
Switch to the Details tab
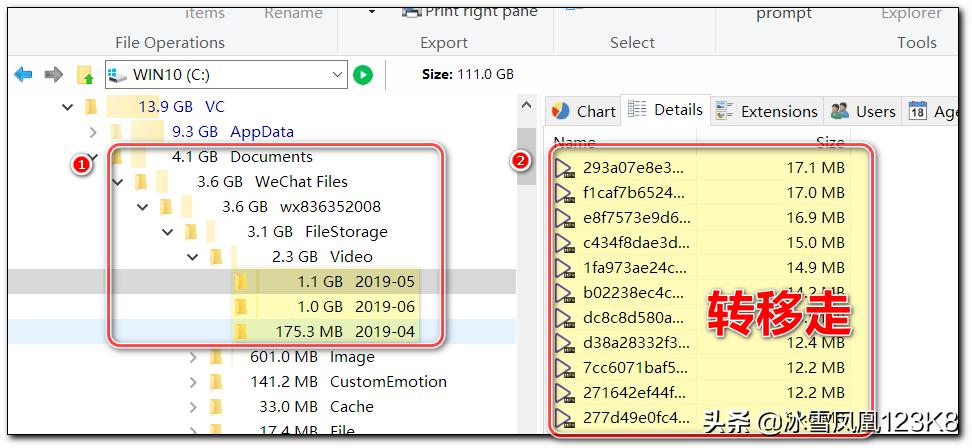[665, 110]
